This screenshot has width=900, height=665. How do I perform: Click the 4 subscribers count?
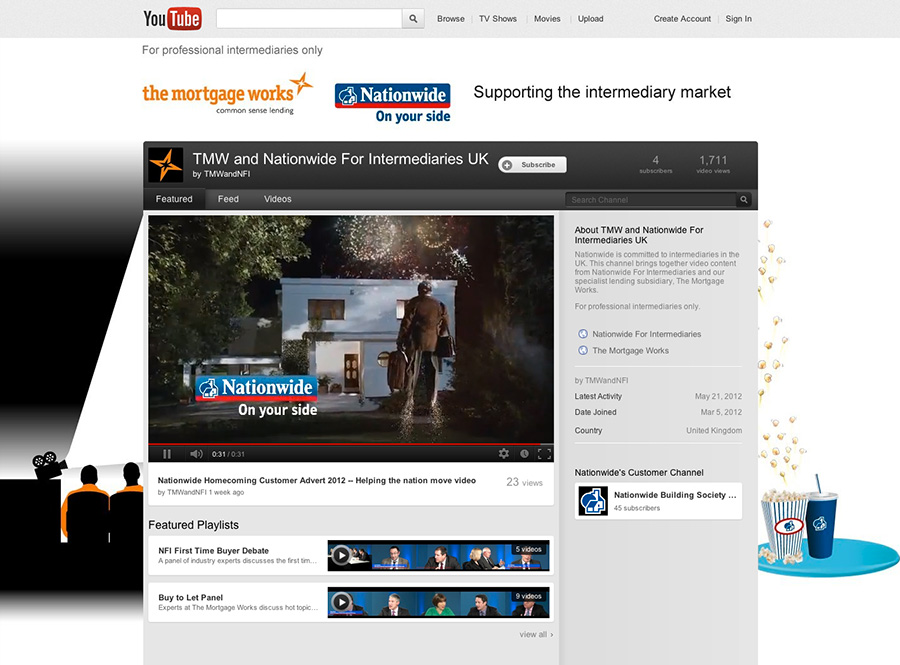pyautogui.click(x=655, y=164)
